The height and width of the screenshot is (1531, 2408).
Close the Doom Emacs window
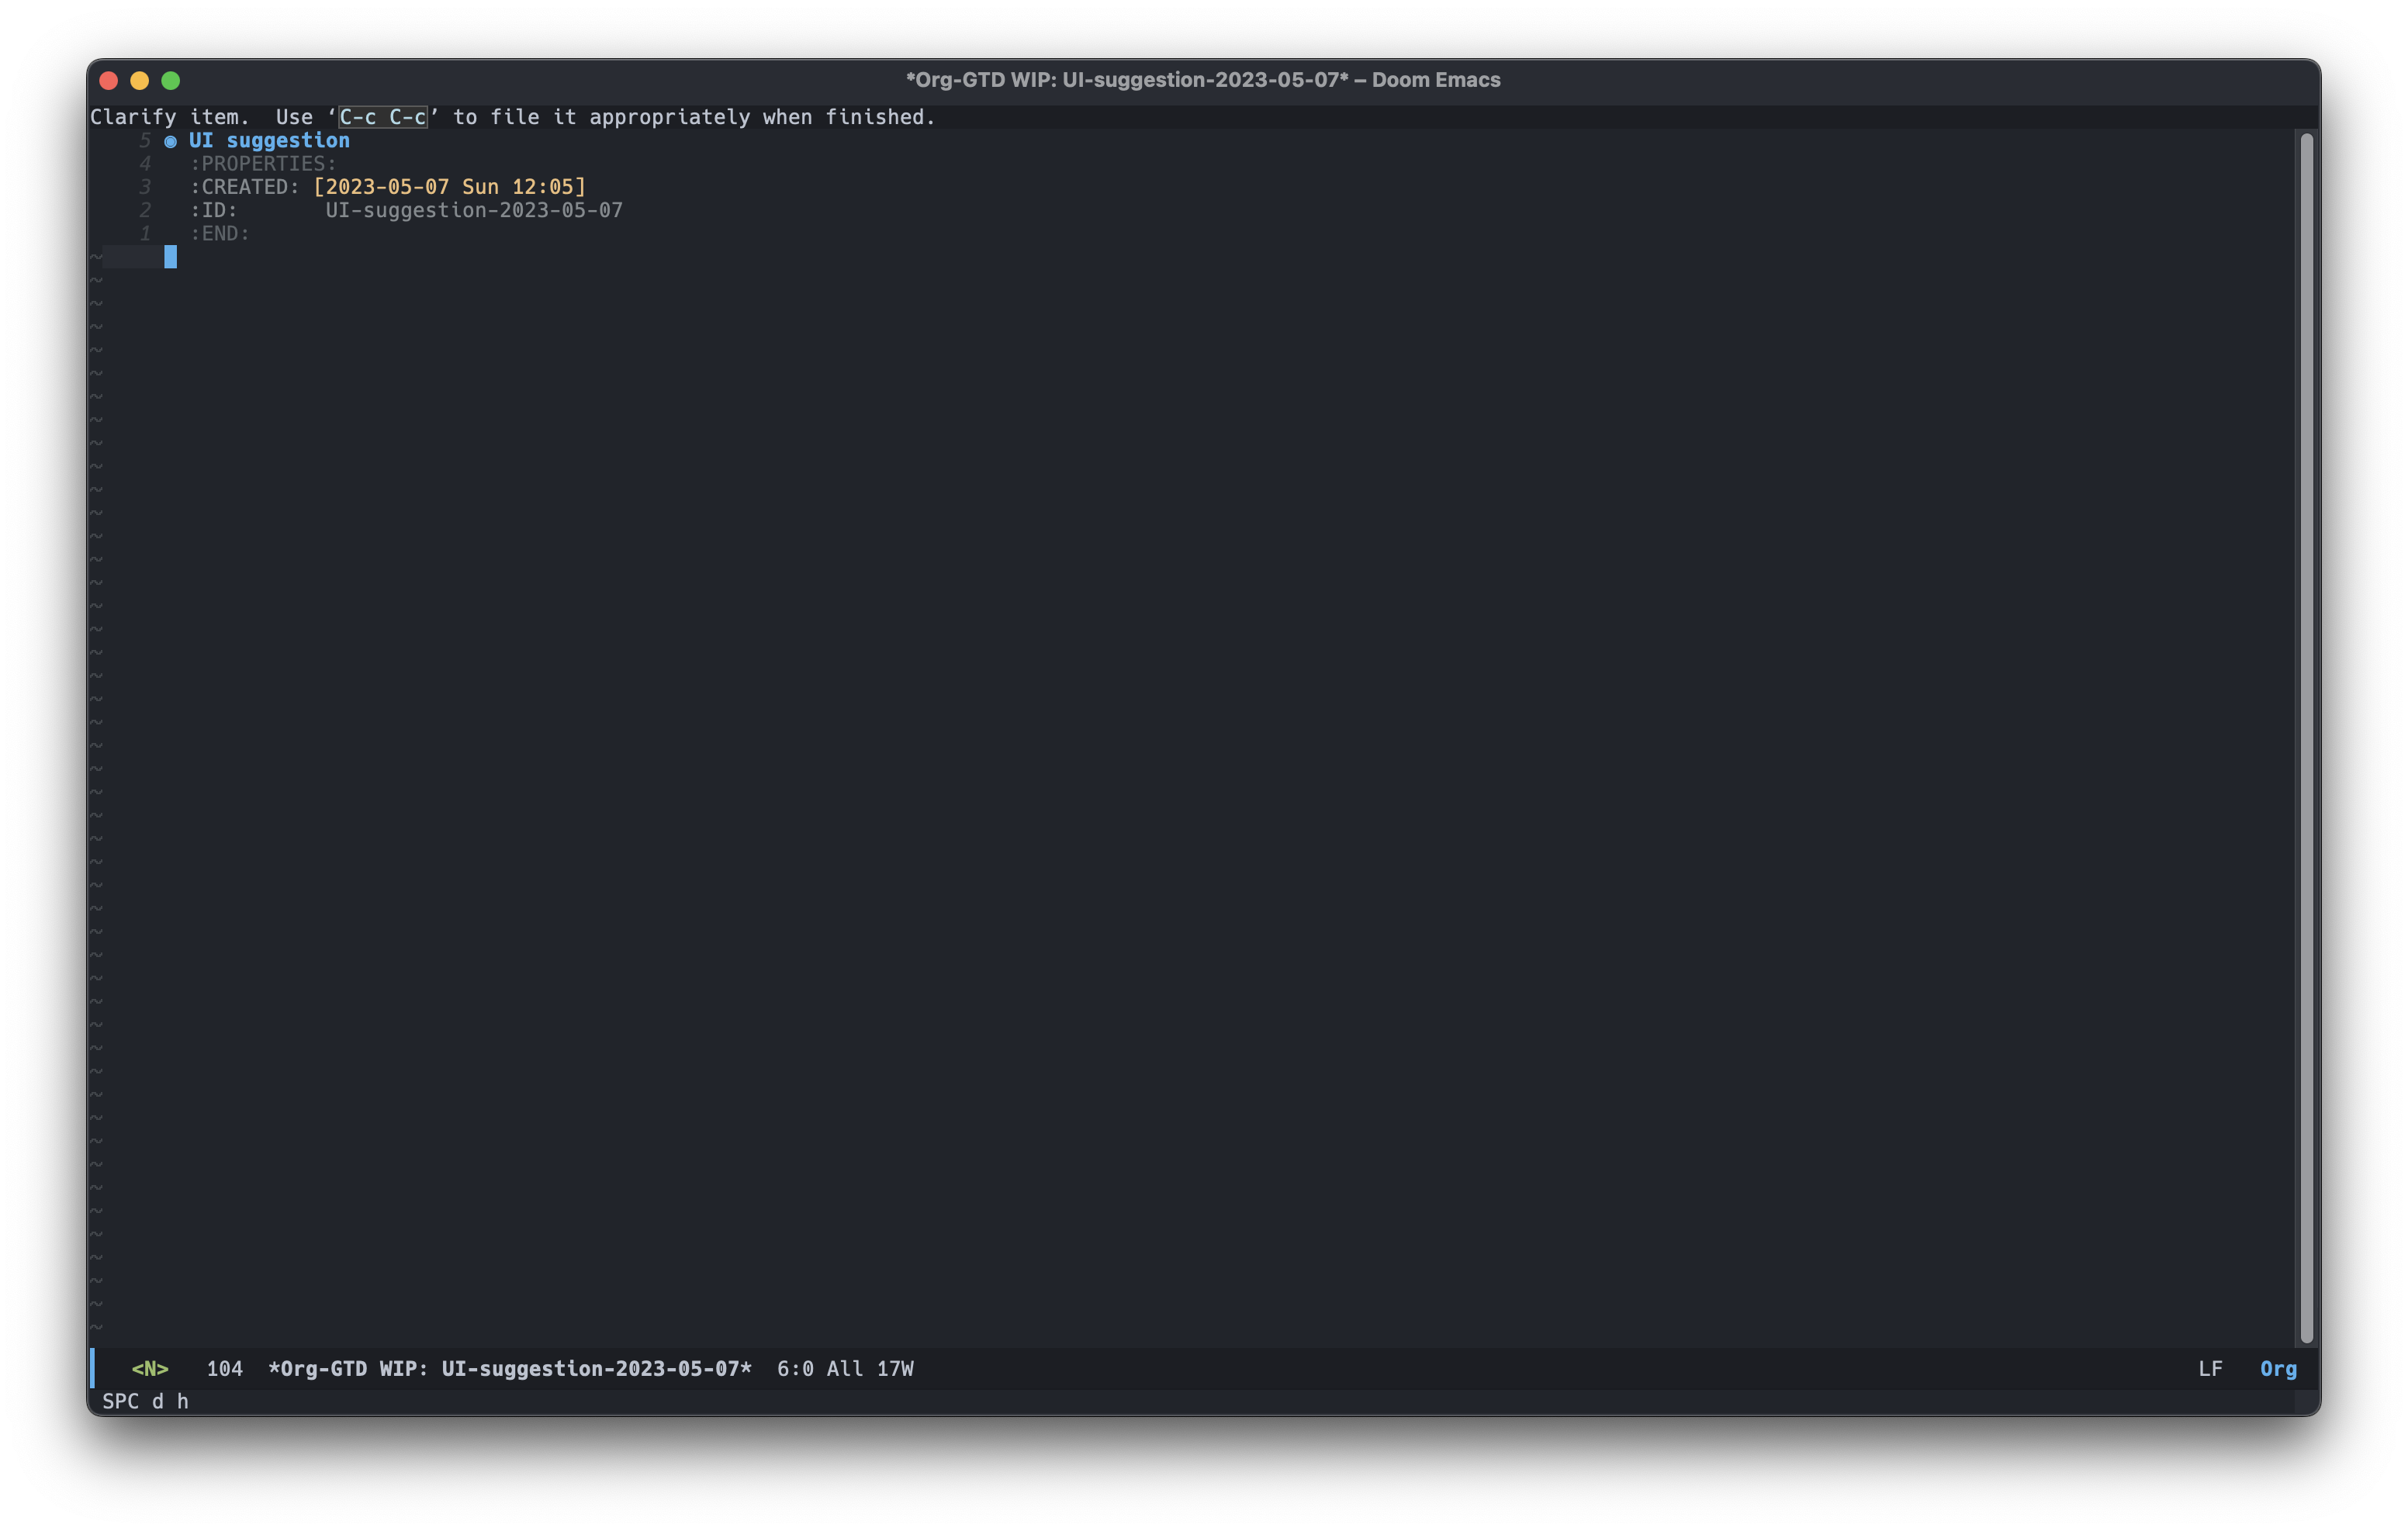click(x=109, y=80)
